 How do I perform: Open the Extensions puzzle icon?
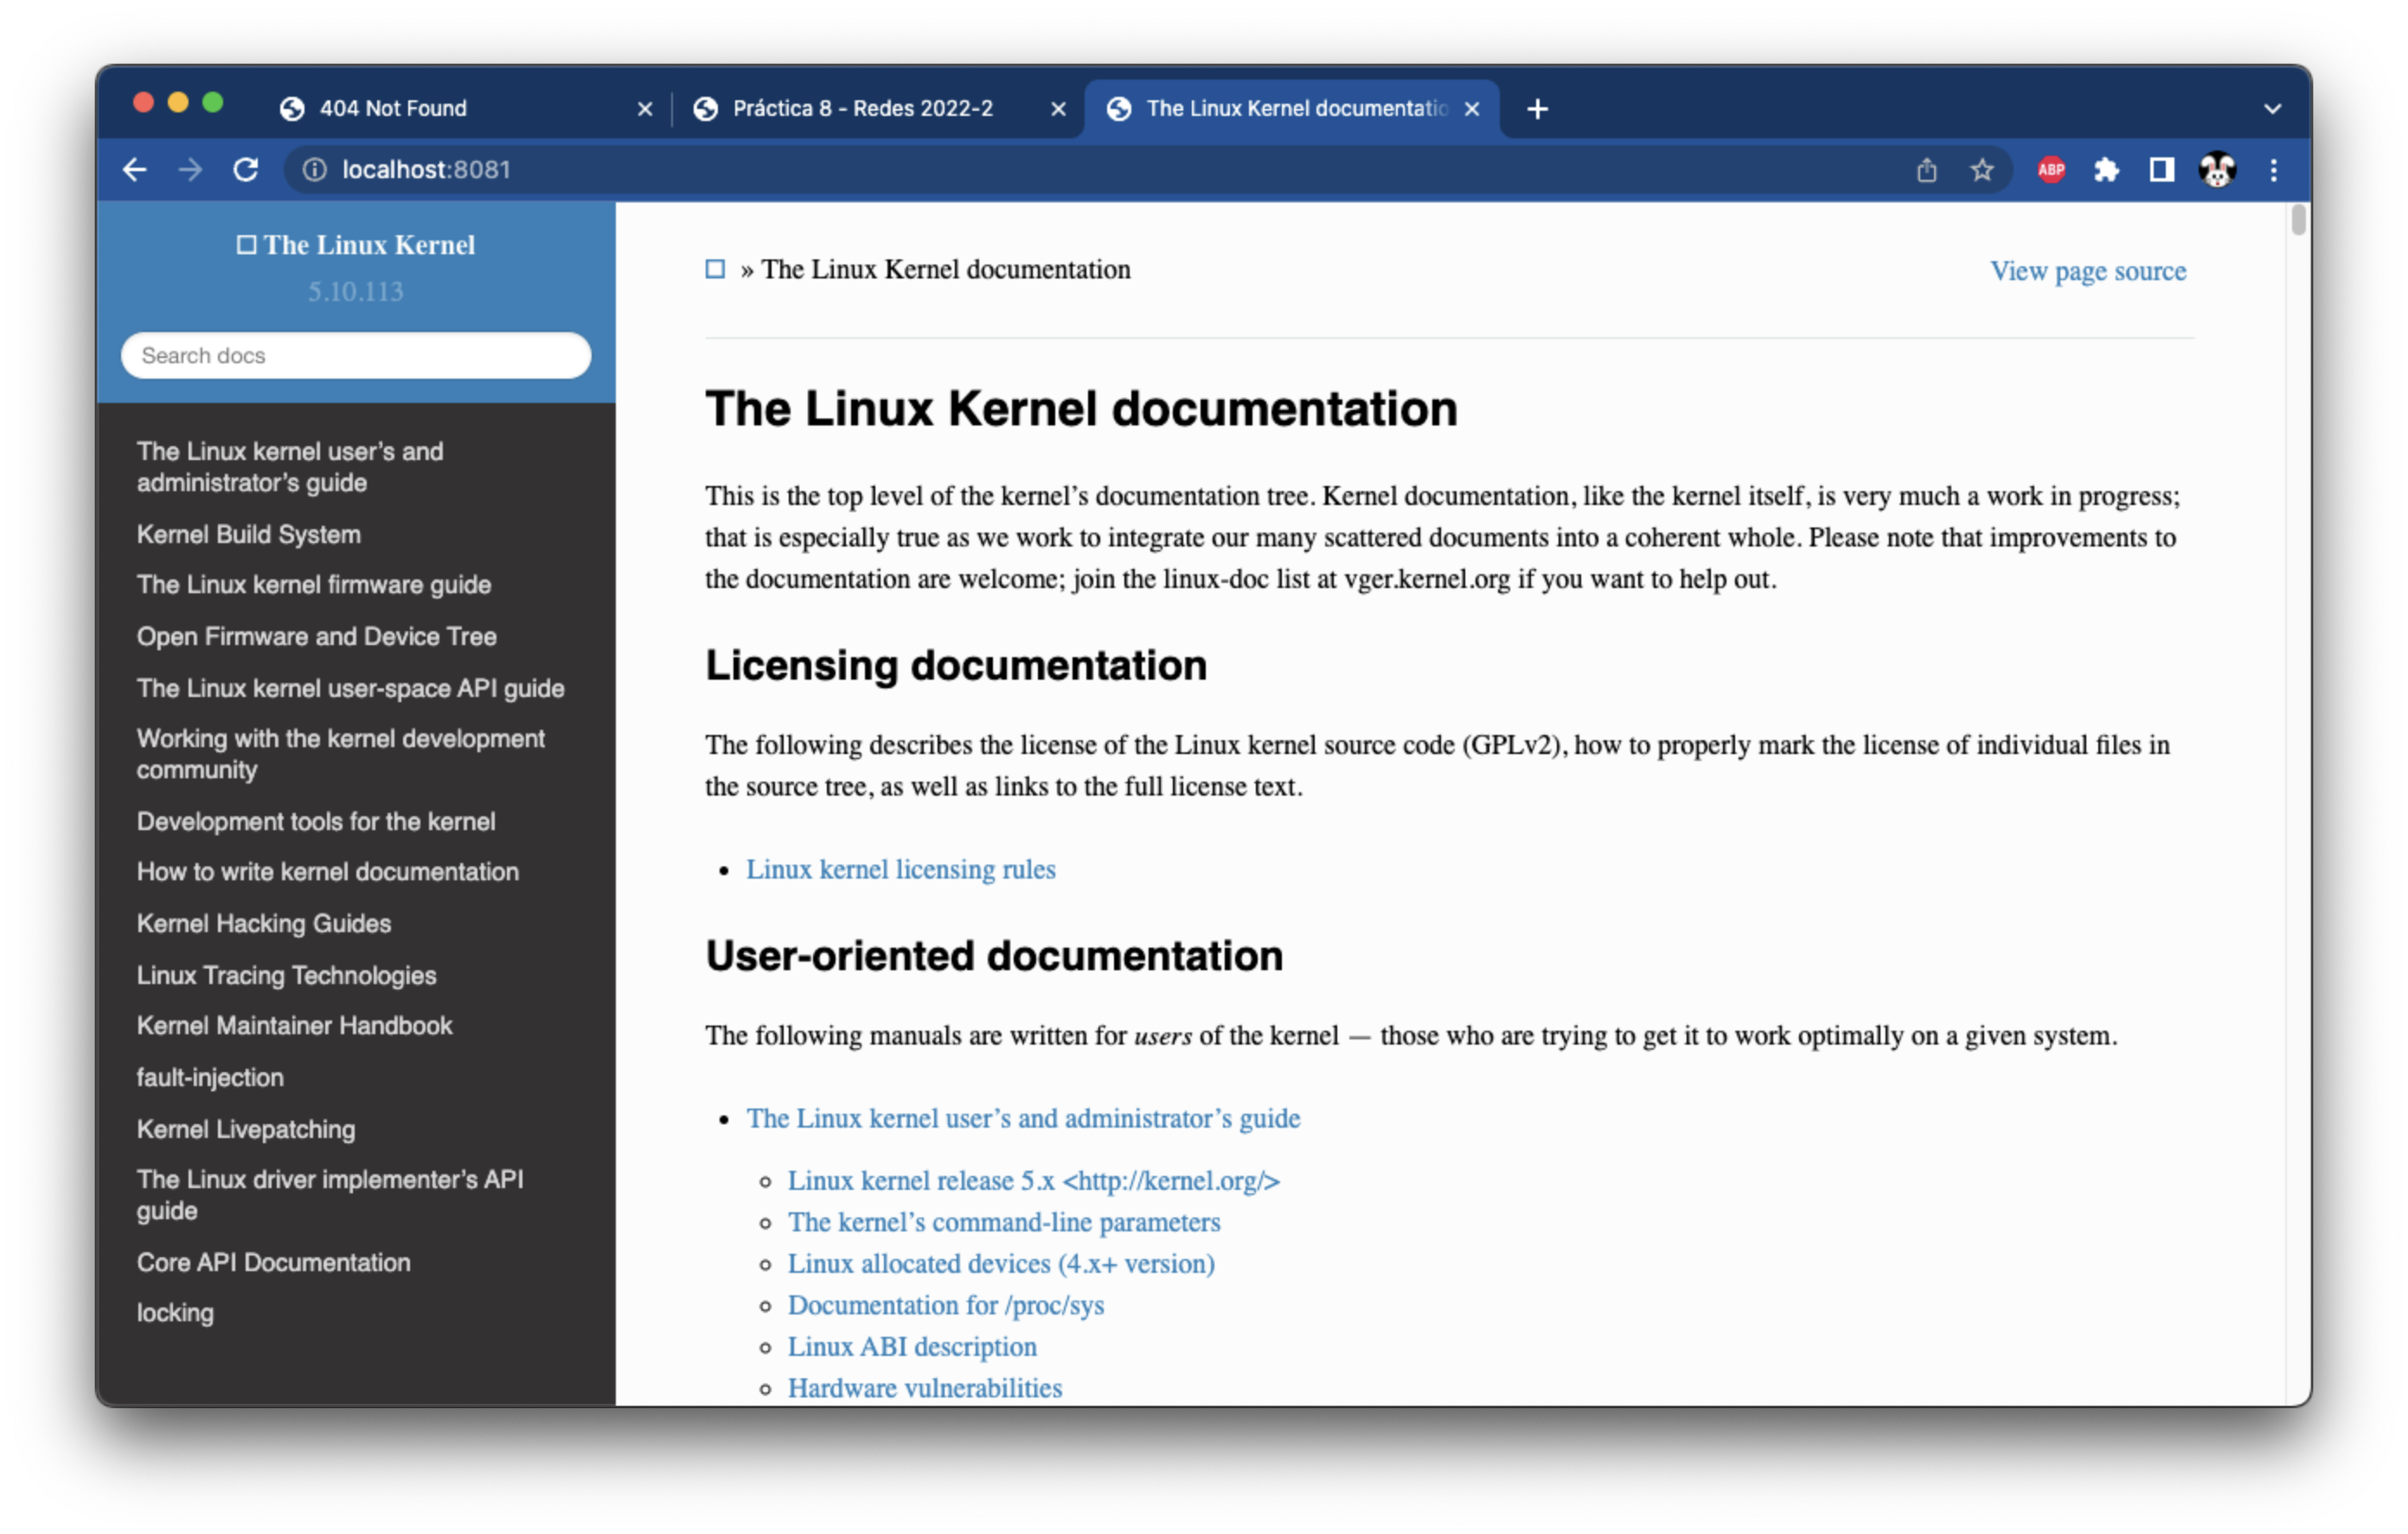(x=2106, y=170)
